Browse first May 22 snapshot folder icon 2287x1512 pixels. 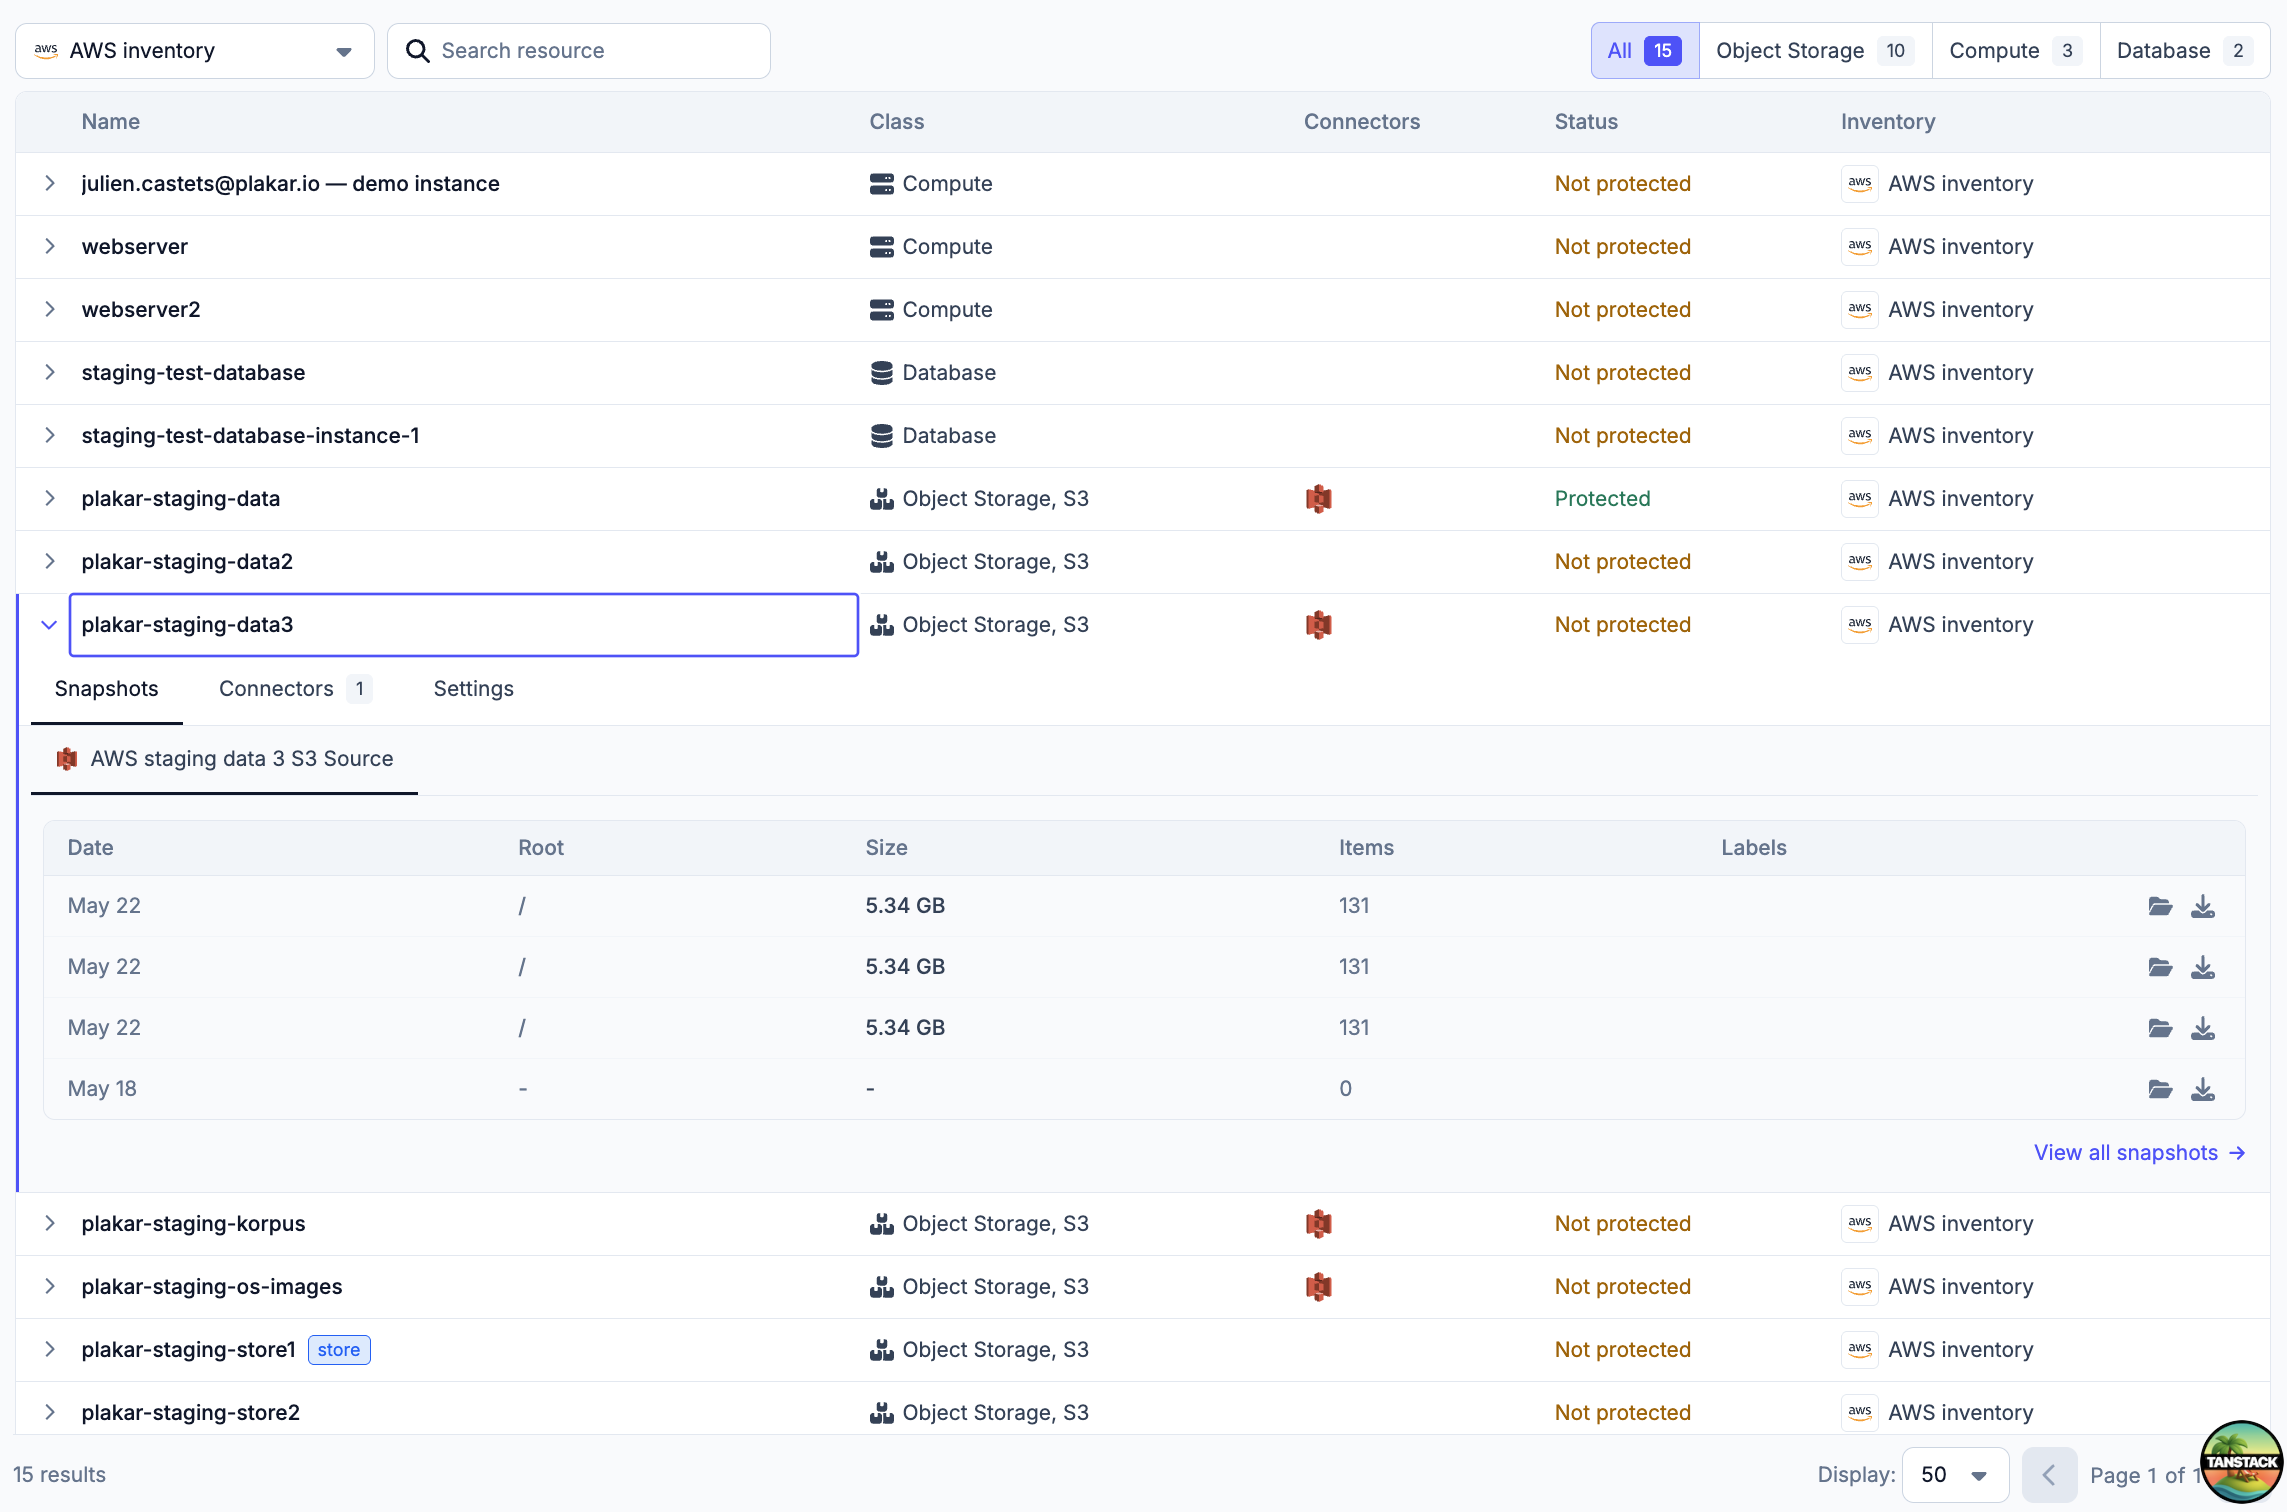coord(2160,907)
